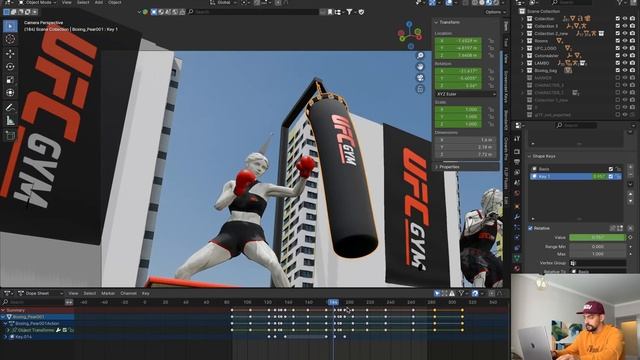Adjust the shape key Value slider
This screenshot has width=640, height=360.
[x=598, y=237]
